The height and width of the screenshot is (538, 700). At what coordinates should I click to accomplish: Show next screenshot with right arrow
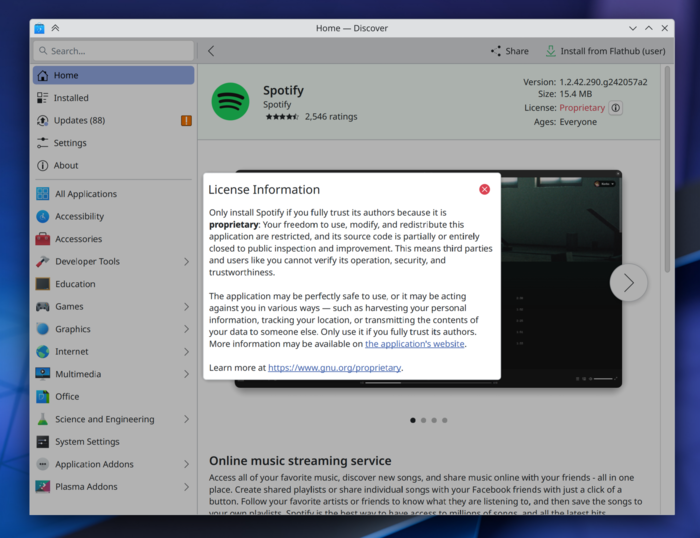pos(629,283)
